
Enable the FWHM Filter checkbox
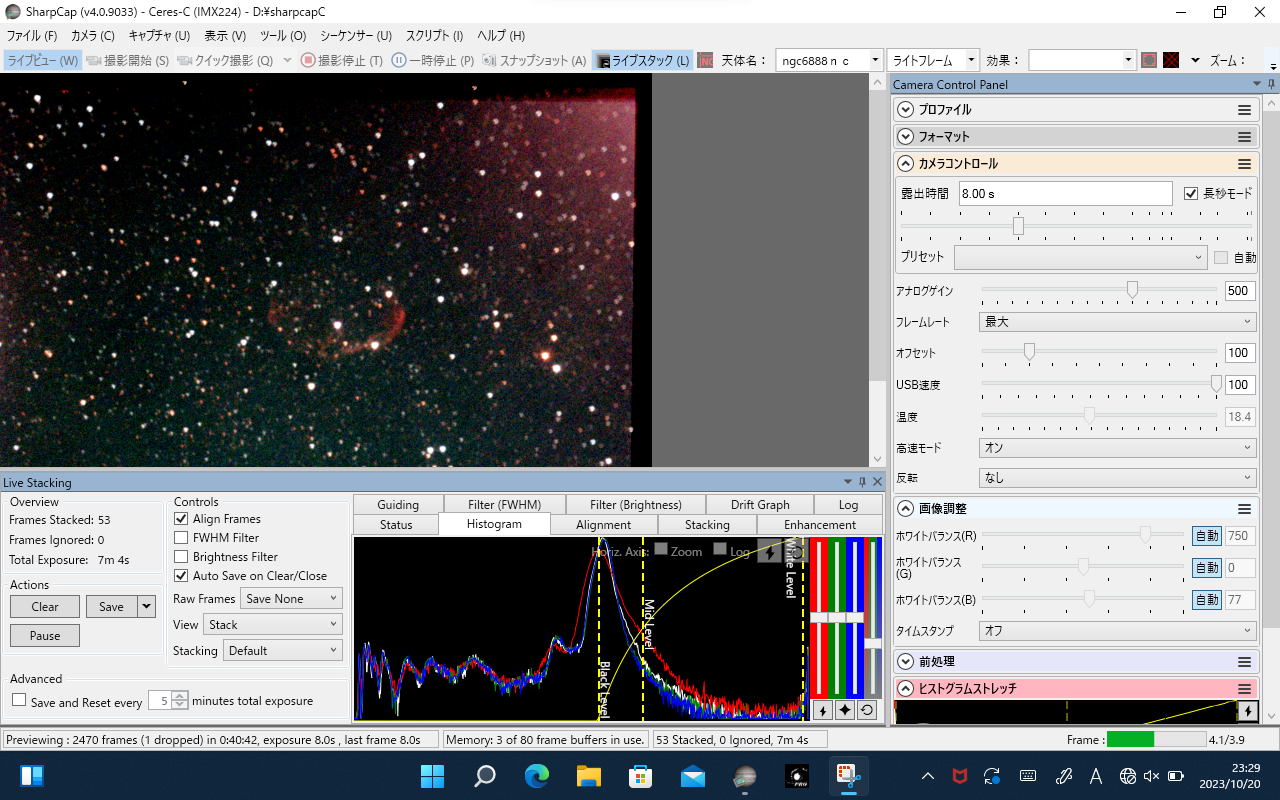tap(181, 538)
